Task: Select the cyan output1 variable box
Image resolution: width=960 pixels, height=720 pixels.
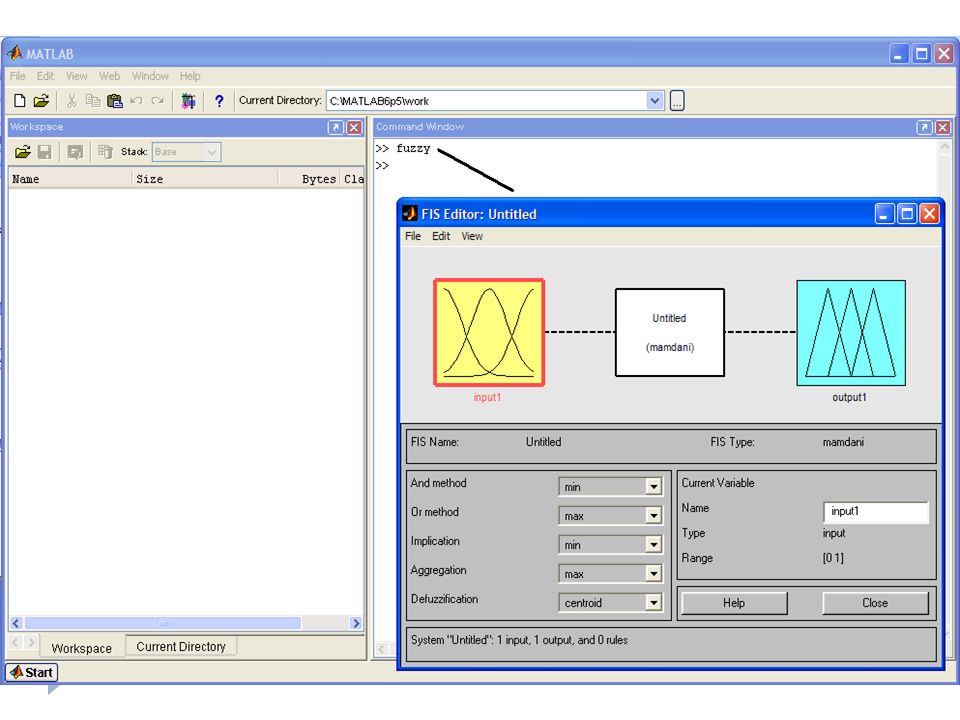Action: (851, 333)
